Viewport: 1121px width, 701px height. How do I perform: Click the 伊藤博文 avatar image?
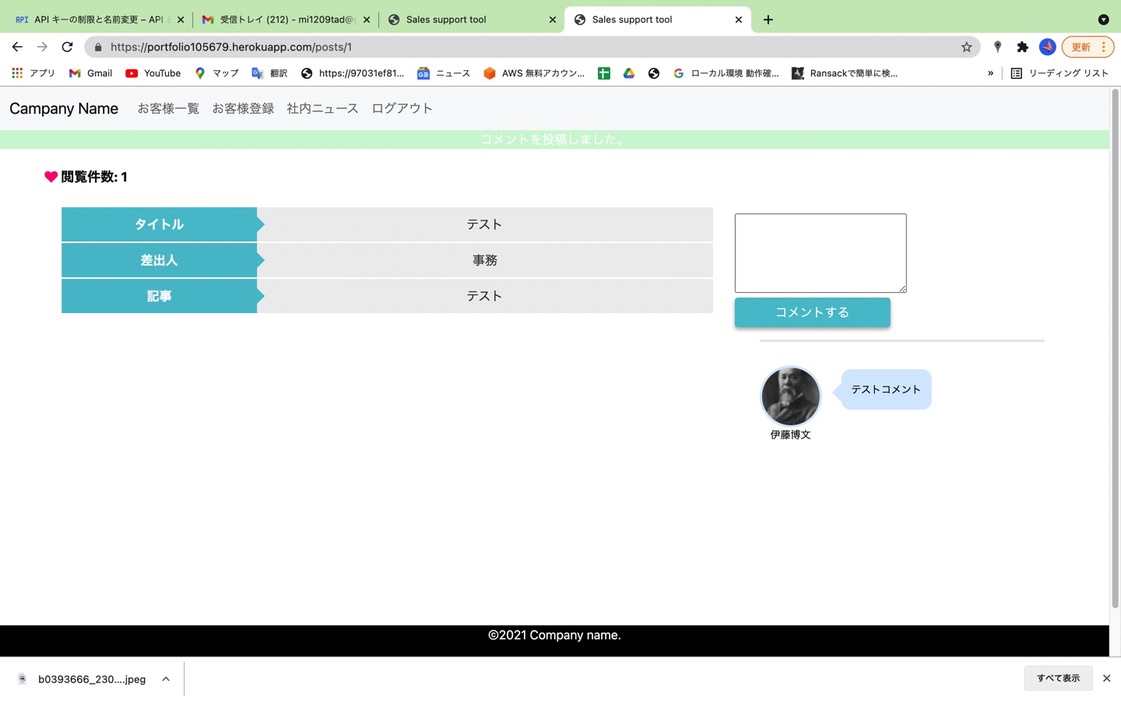[x=790, y=396]
